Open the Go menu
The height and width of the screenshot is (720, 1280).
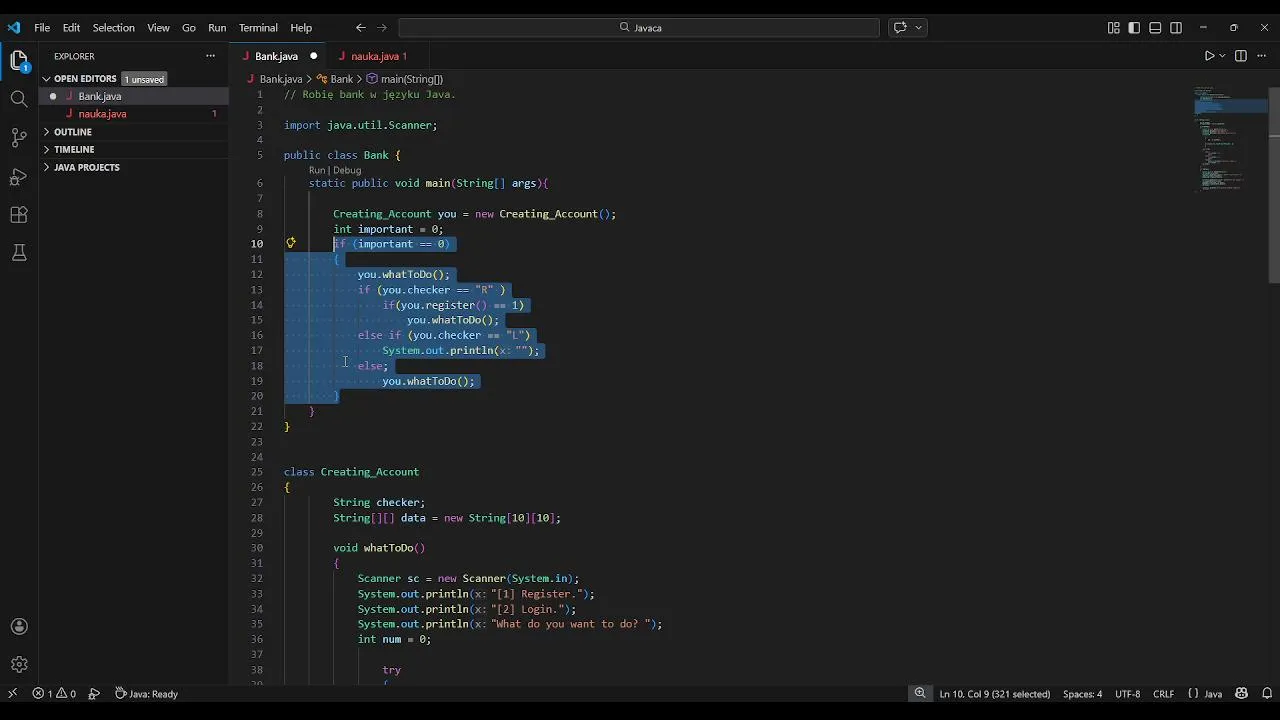(189, 28)
